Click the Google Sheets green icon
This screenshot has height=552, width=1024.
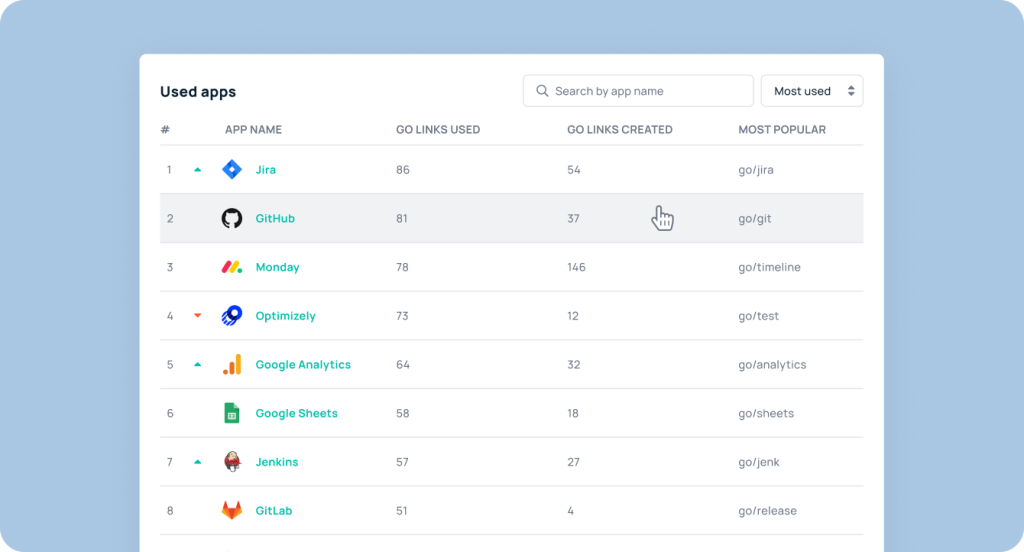click(232, 413)
